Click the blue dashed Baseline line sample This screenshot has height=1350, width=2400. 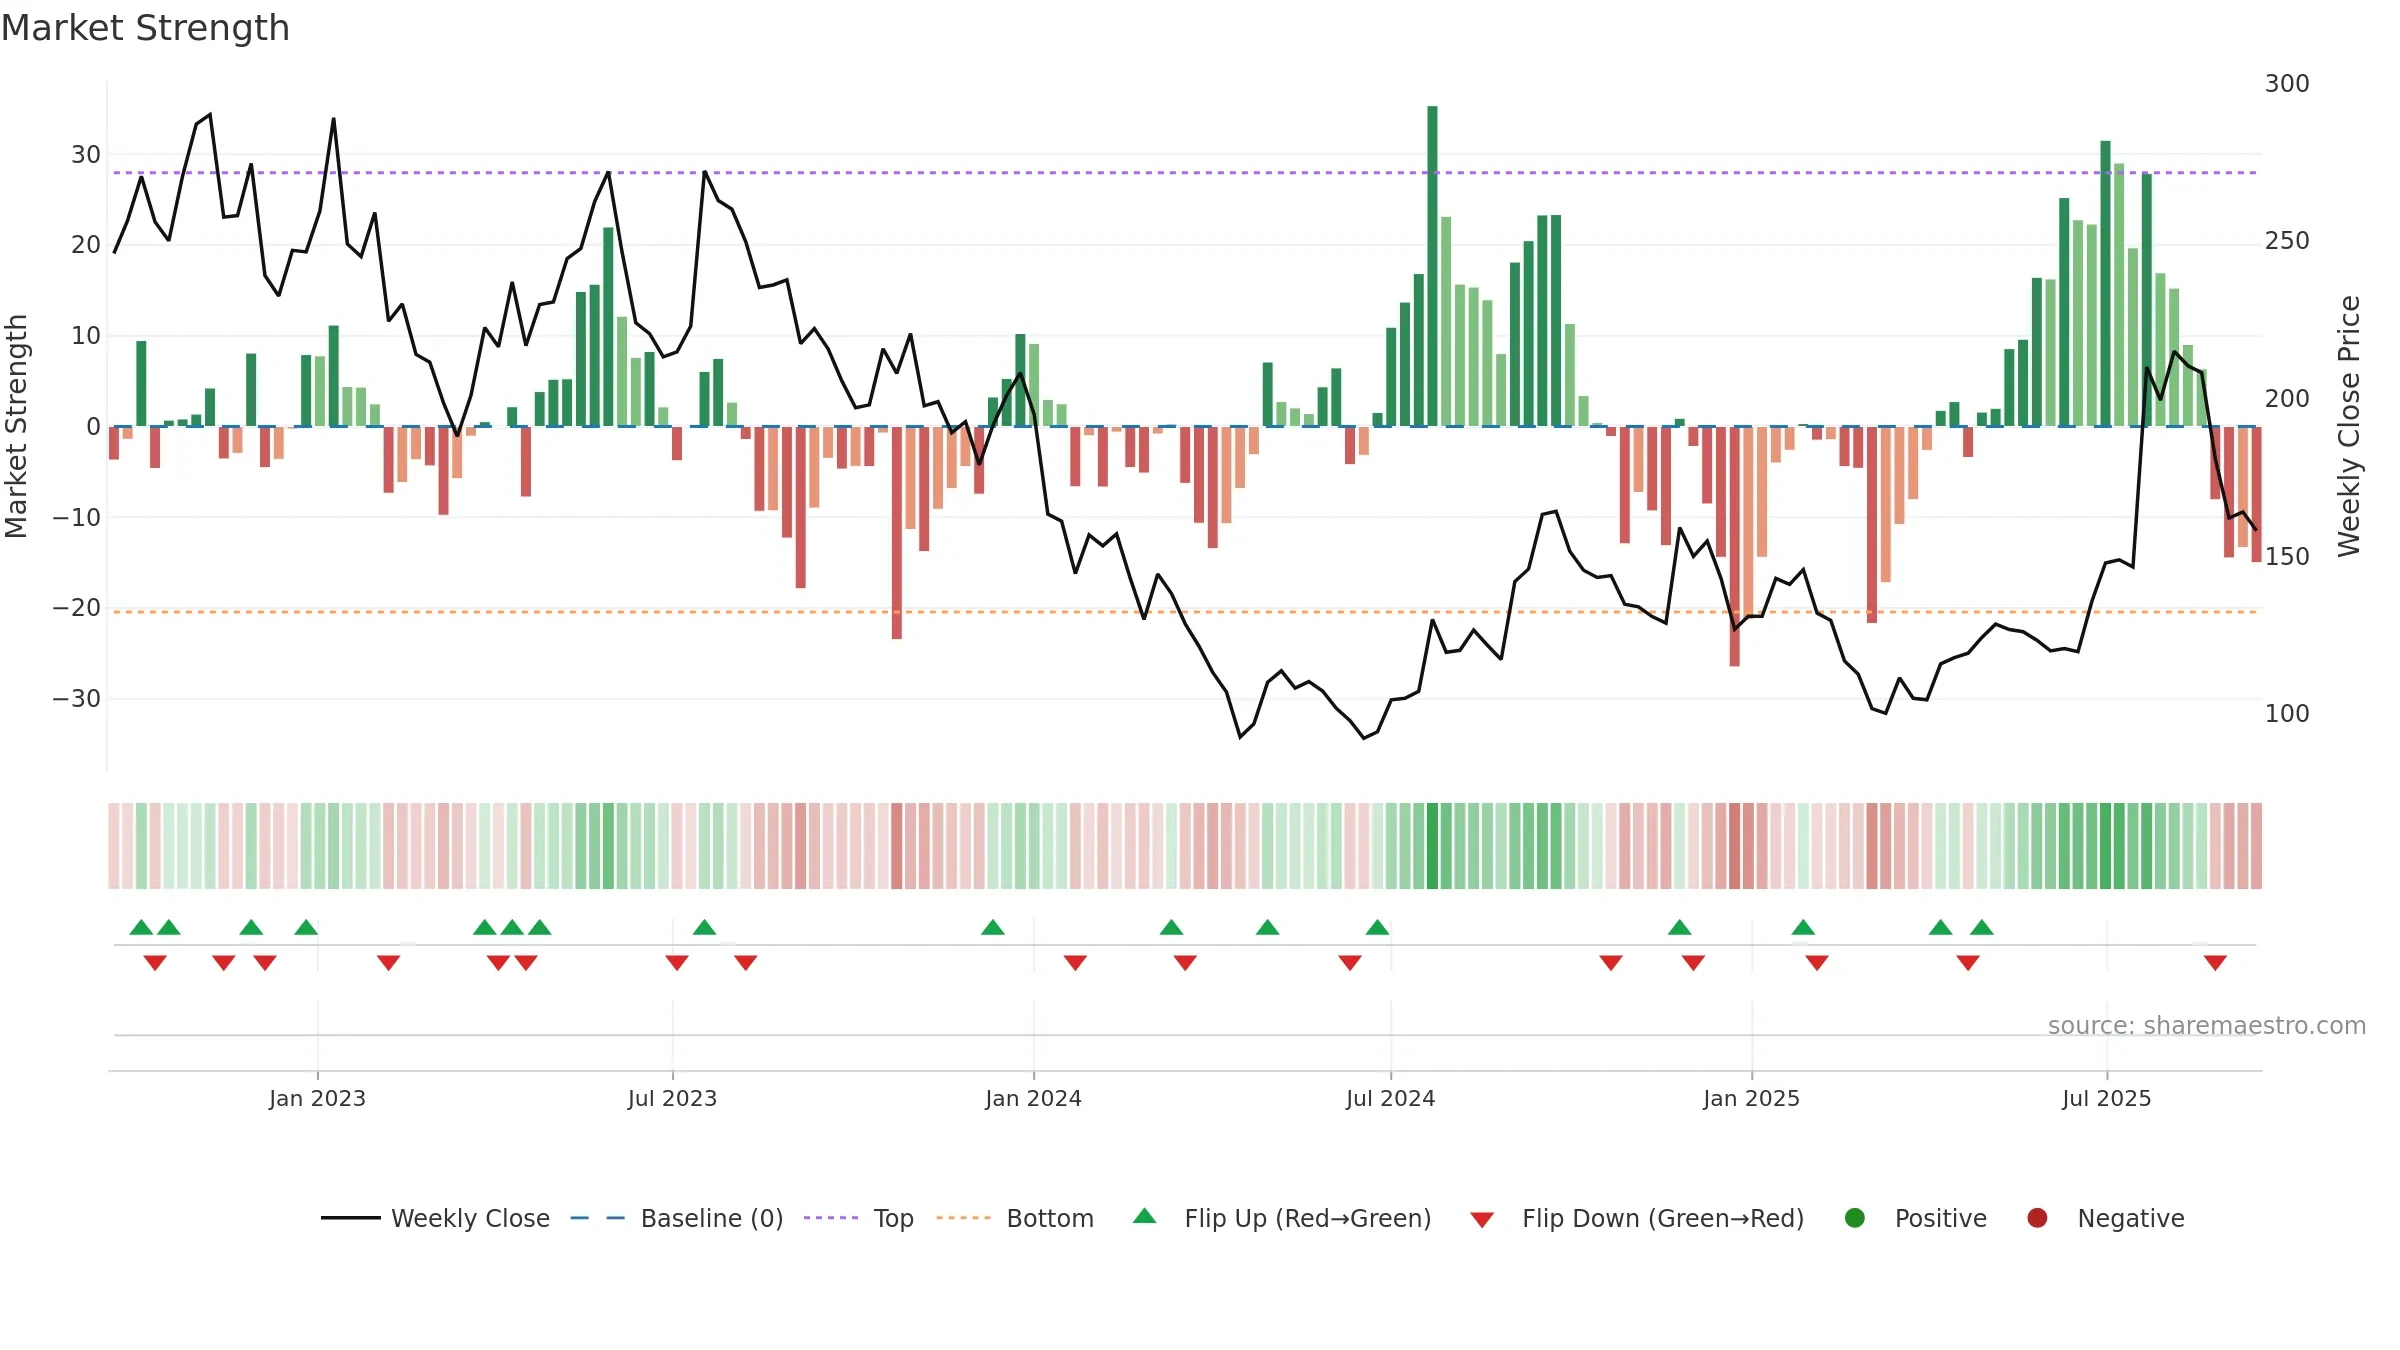point(597,1218)
